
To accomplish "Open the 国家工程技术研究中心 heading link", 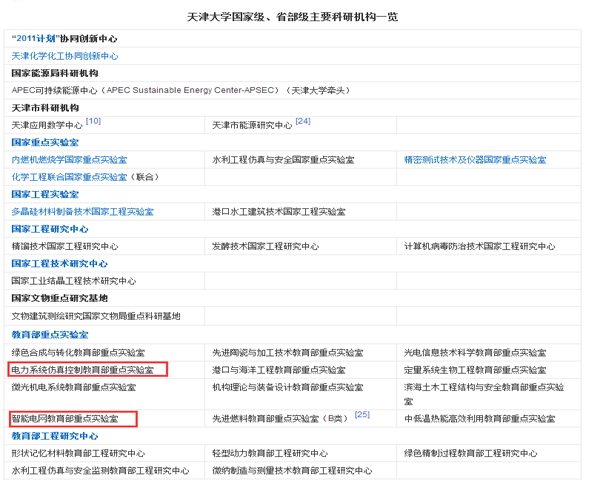I will click(59, 263).
